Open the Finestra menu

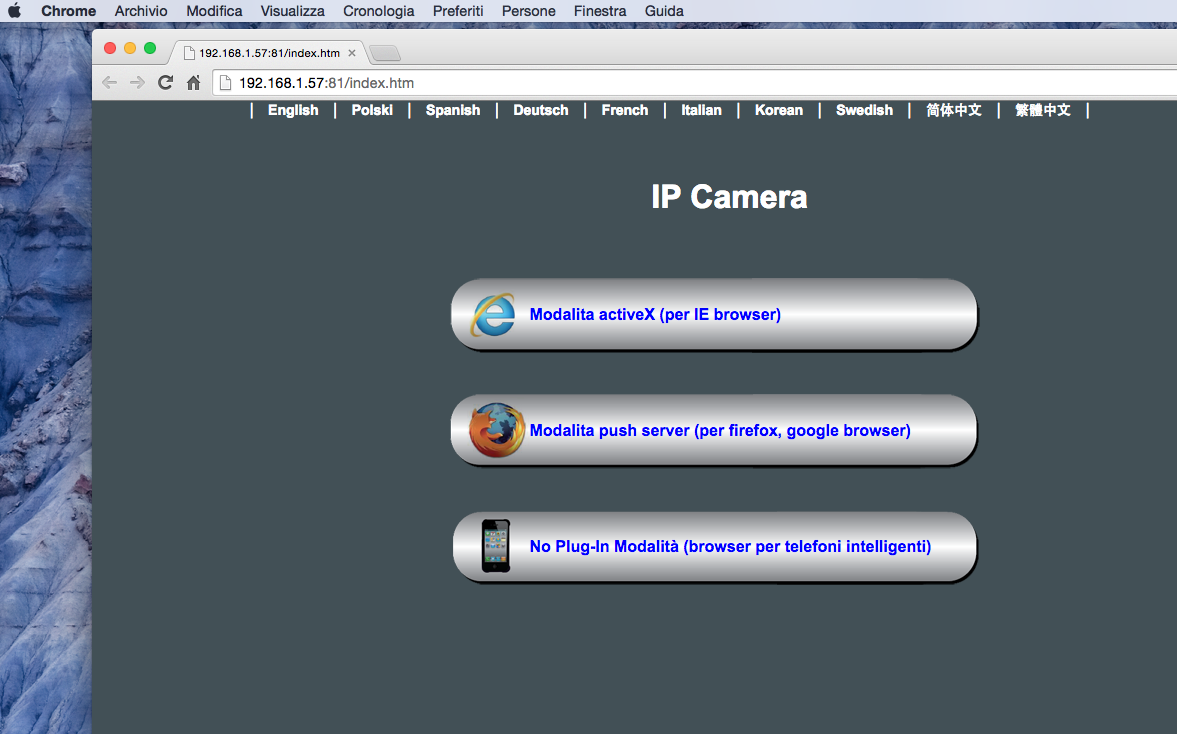pyautogui.click(x=599, y=11)
